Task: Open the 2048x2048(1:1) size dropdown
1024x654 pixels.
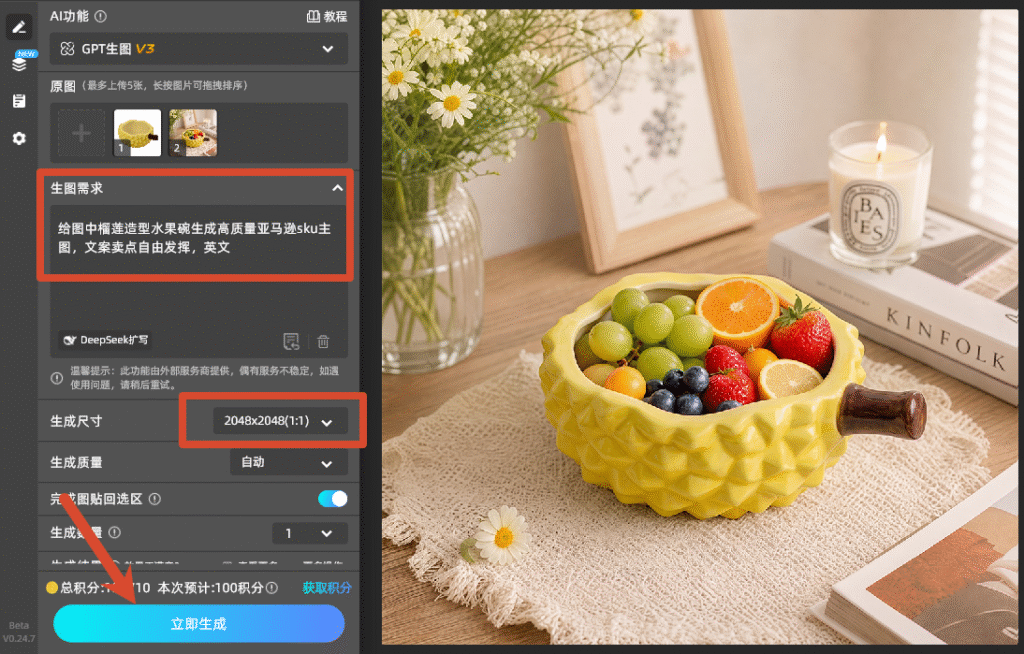Action: point(280,421)
